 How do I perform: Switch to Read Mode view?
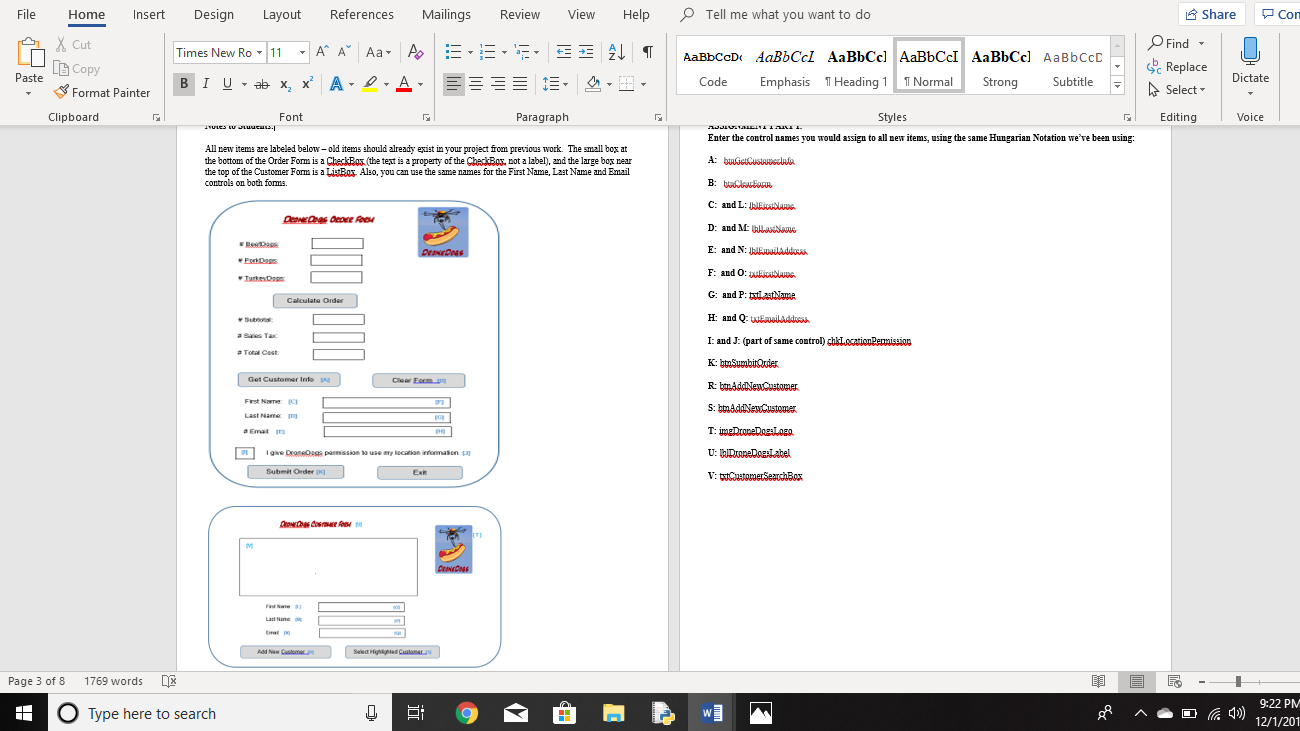(x=1099, y=681)
